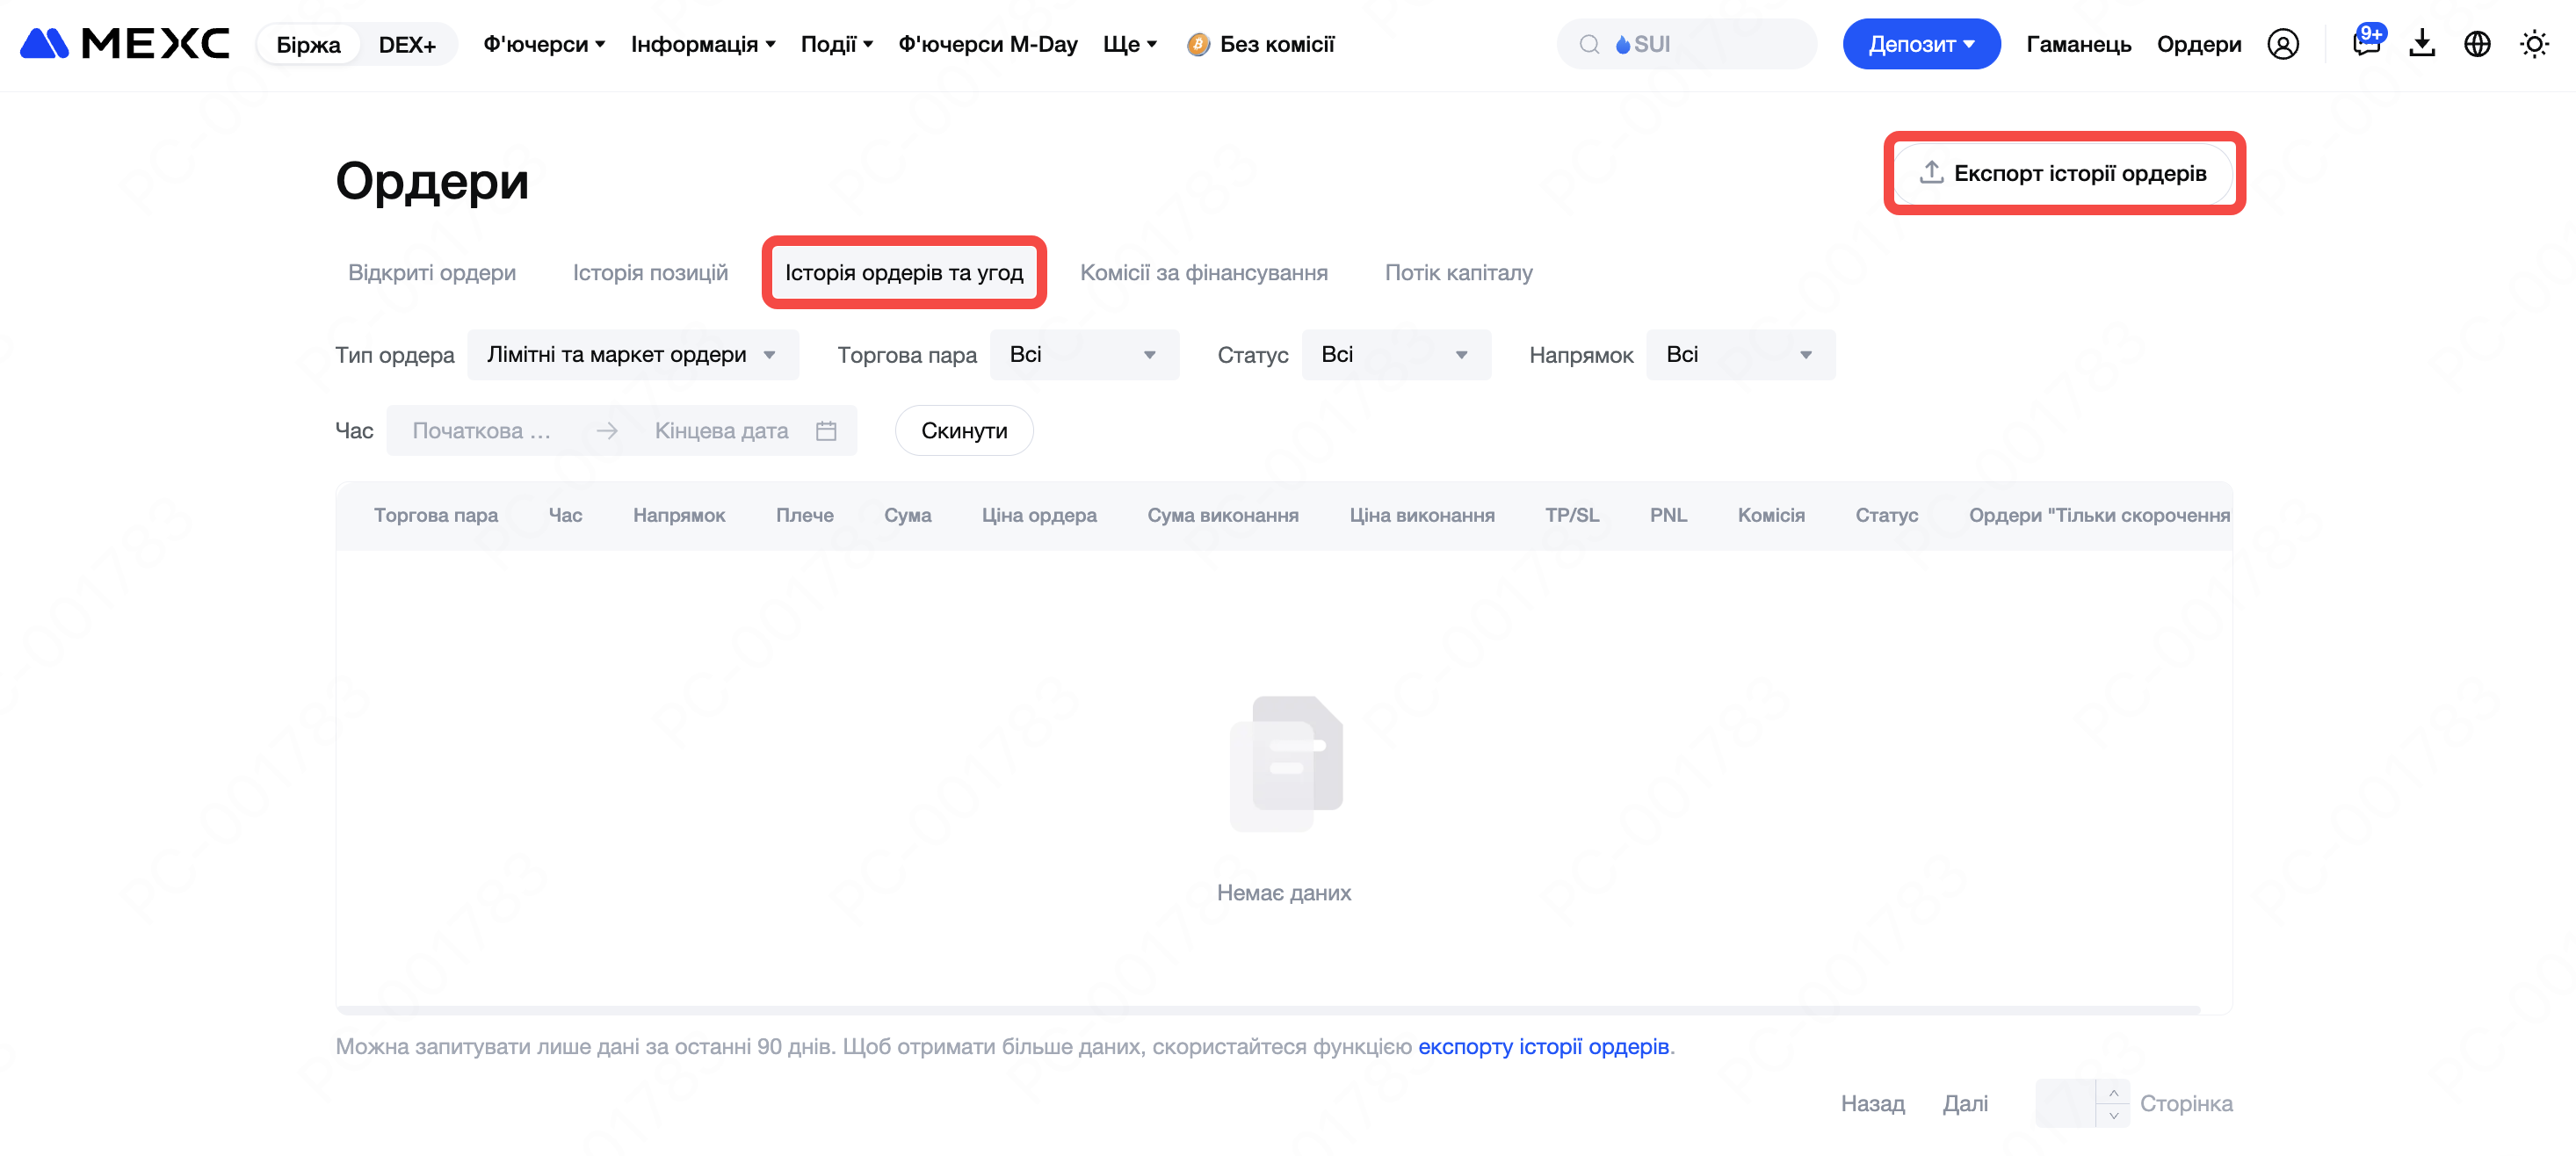Image resolution: width=2576 pixels, height=1156 pixels.
Task: Click the Назад pagination button
Action: click(x=1872, y=1104)
